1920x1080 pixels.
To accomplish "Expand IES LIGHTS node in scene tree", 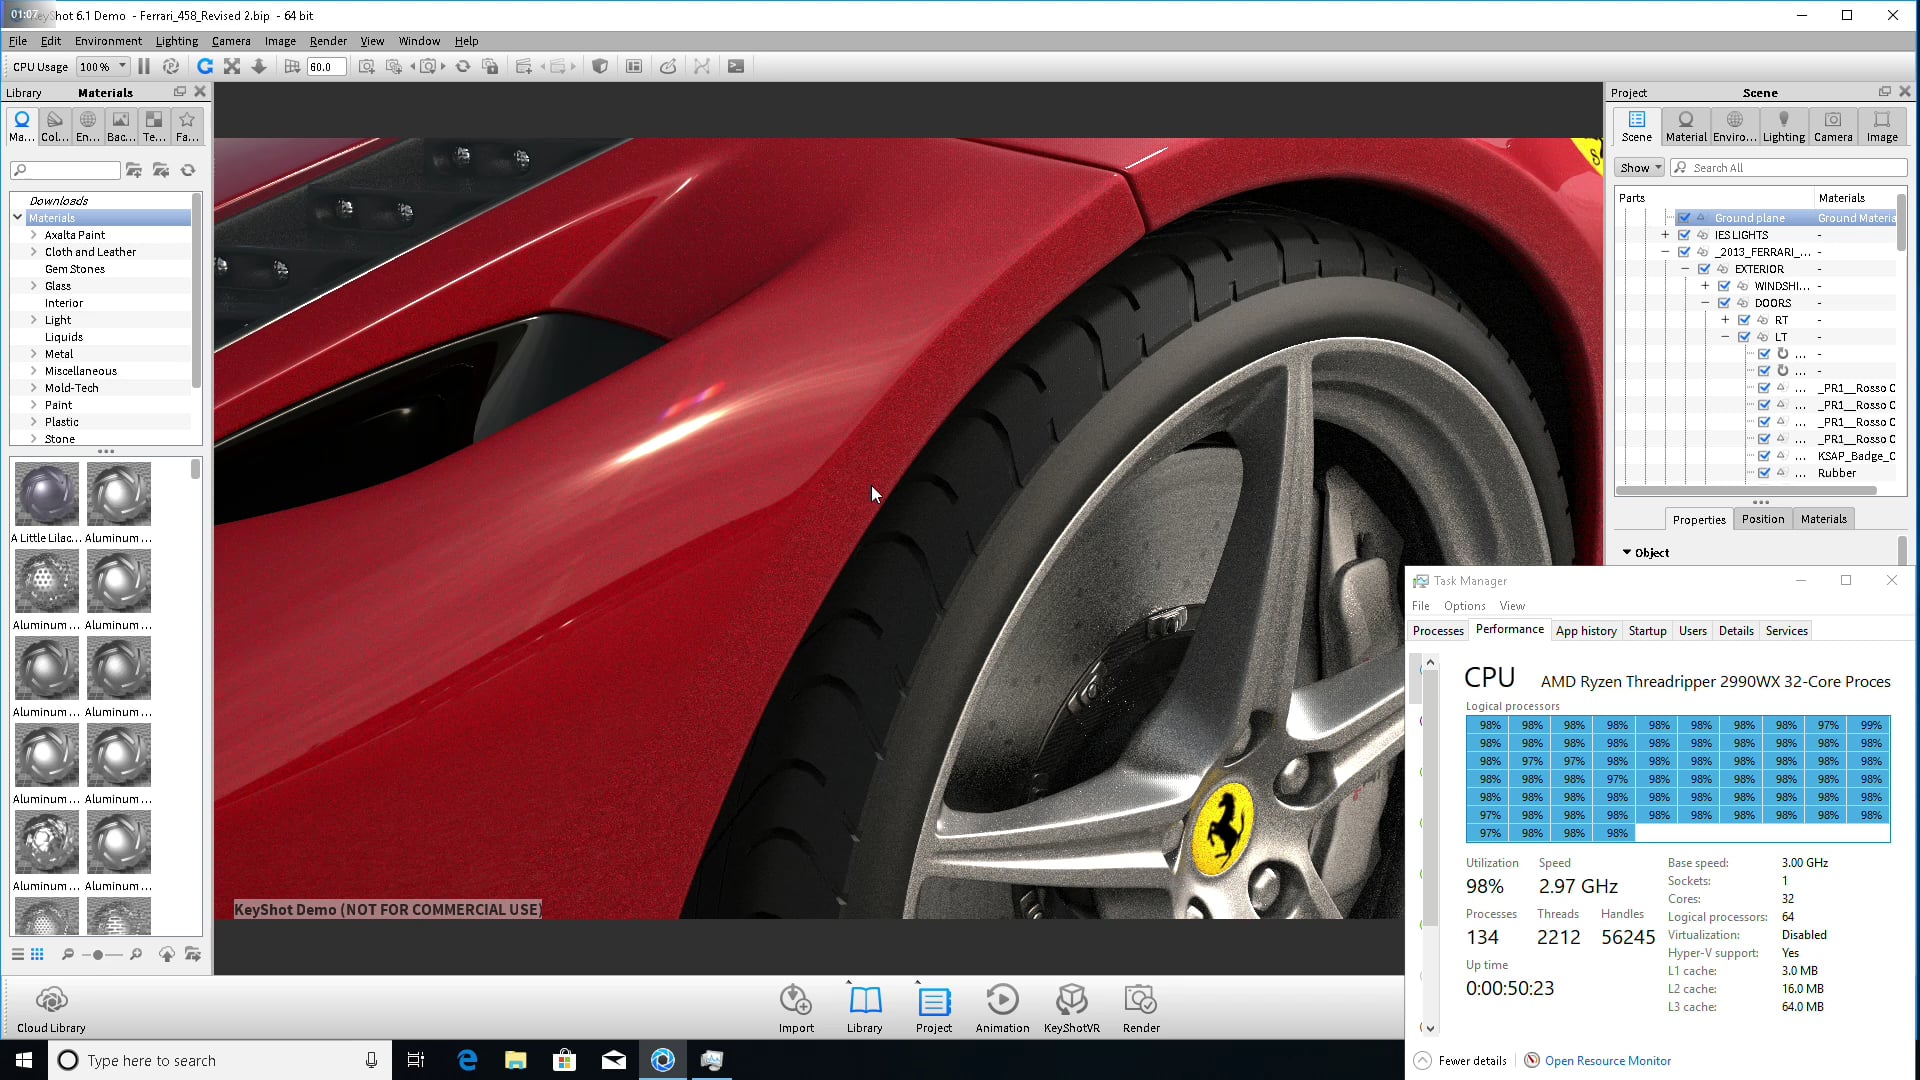I will pos(1665,235).
